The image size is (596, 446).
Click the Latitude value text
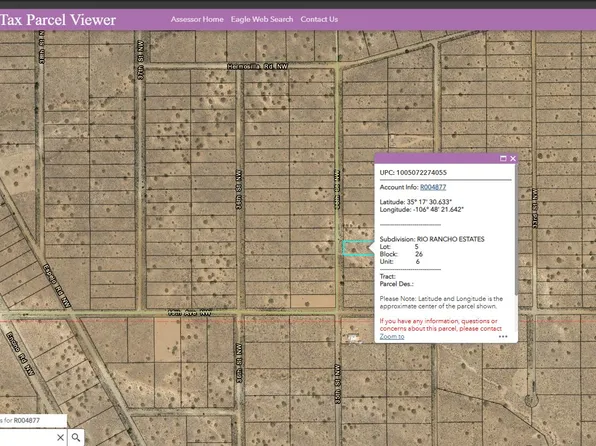click(429, 202)
